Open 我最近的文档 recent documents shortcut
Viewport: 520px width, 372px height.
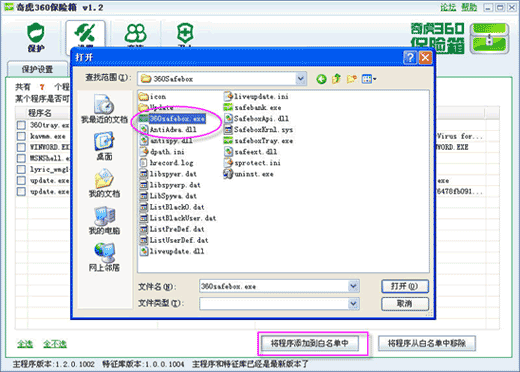pyautogui.click(x=104, y=109)
